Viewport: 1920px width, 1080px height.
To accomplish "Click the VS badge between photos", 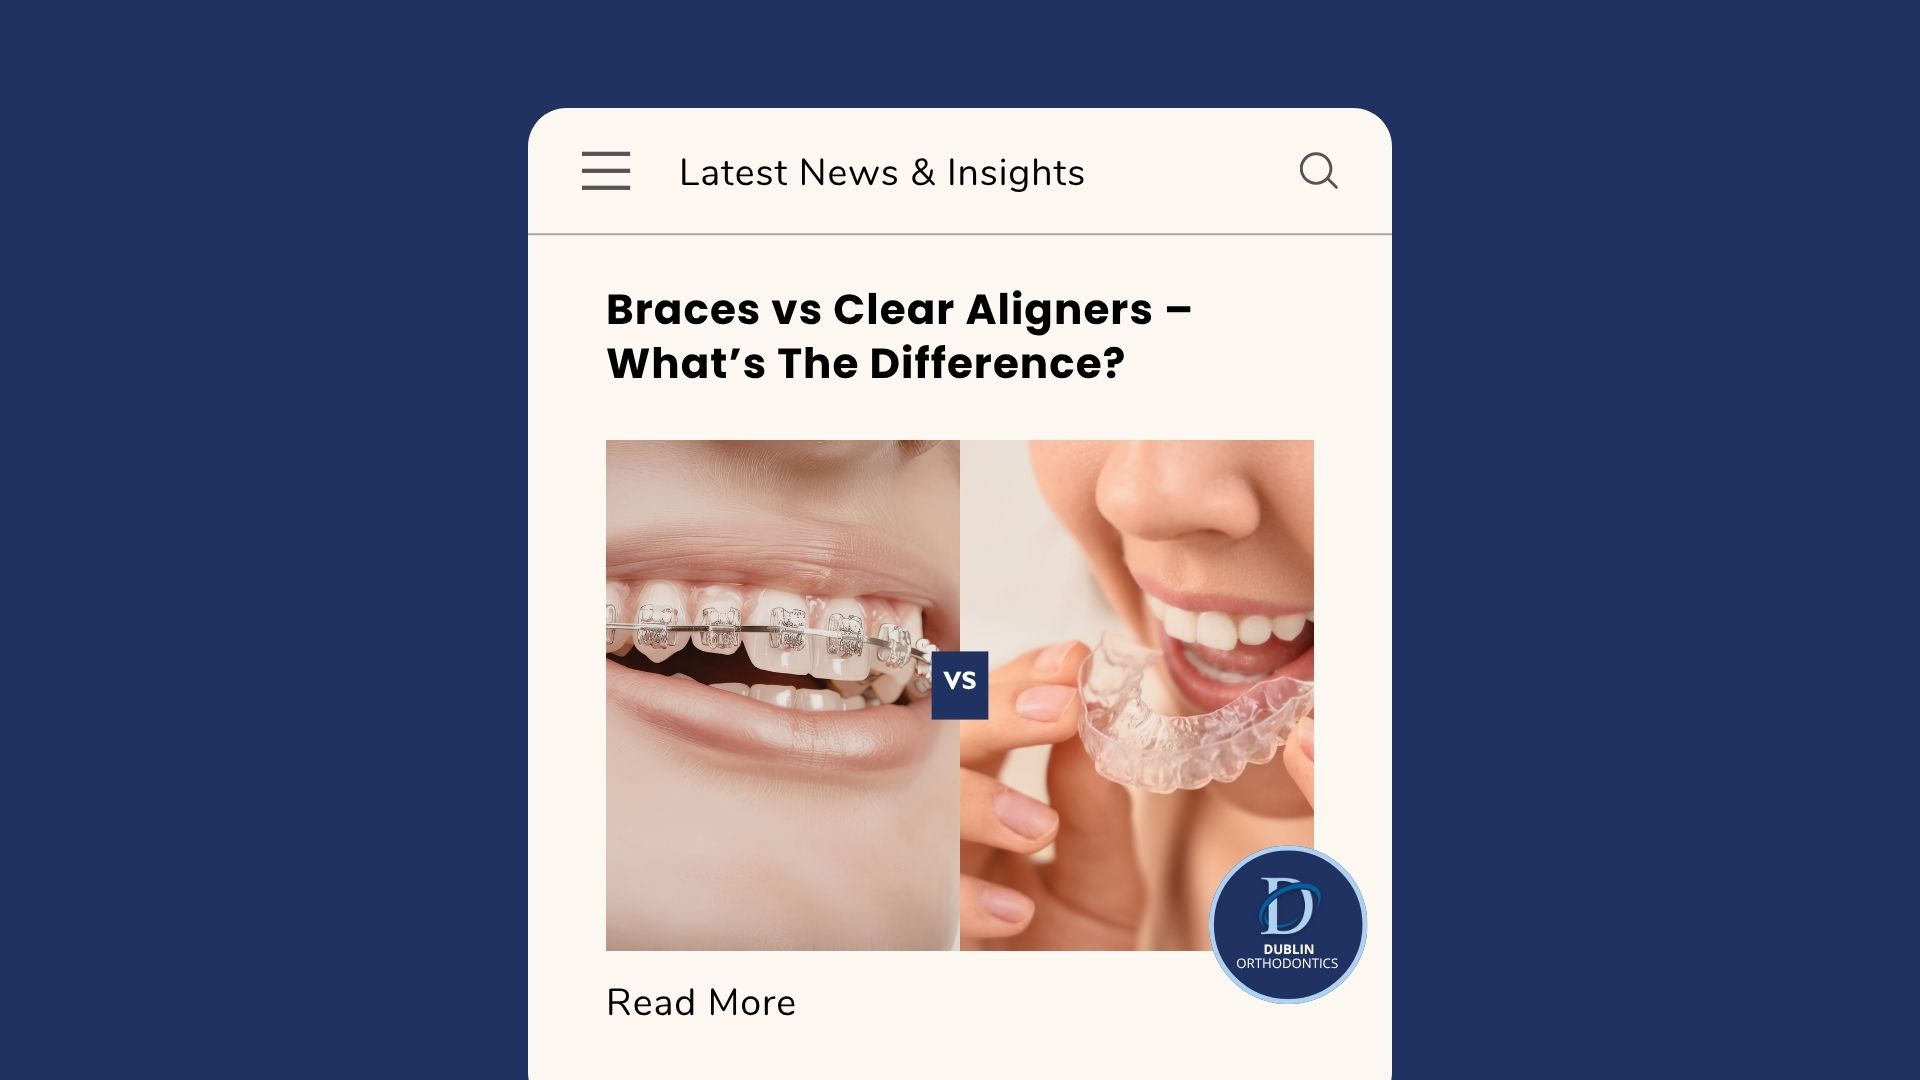I will click(960, 685).
